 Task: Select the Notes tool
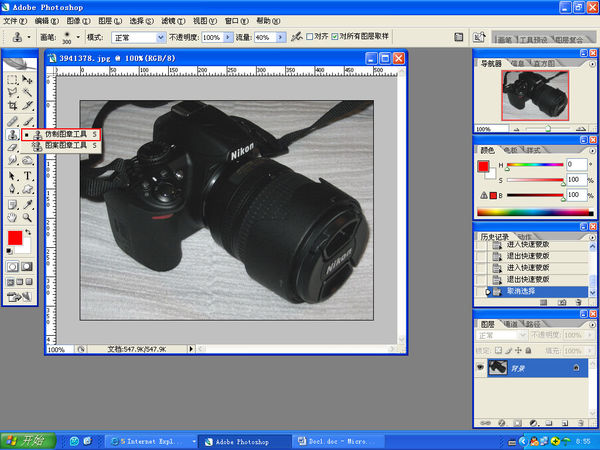tap(12, 205)
